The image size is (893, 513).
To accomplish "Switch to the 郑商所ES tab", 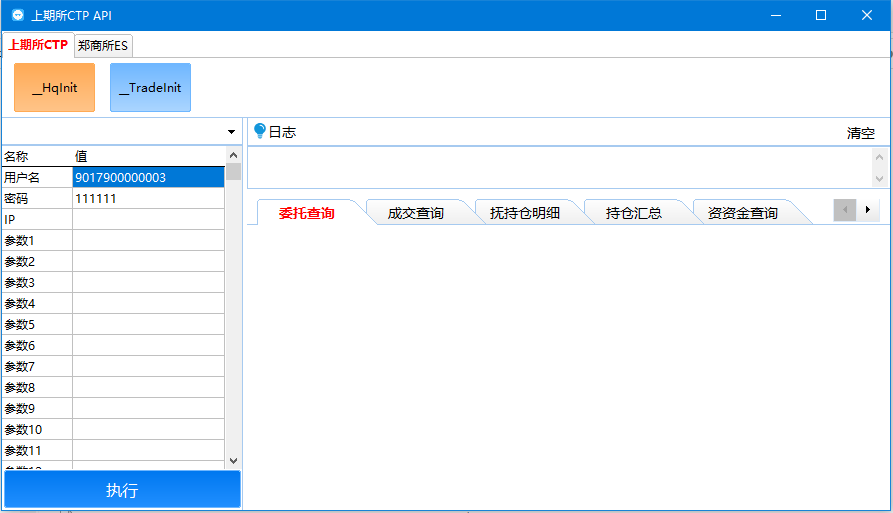I will (103, 46).
